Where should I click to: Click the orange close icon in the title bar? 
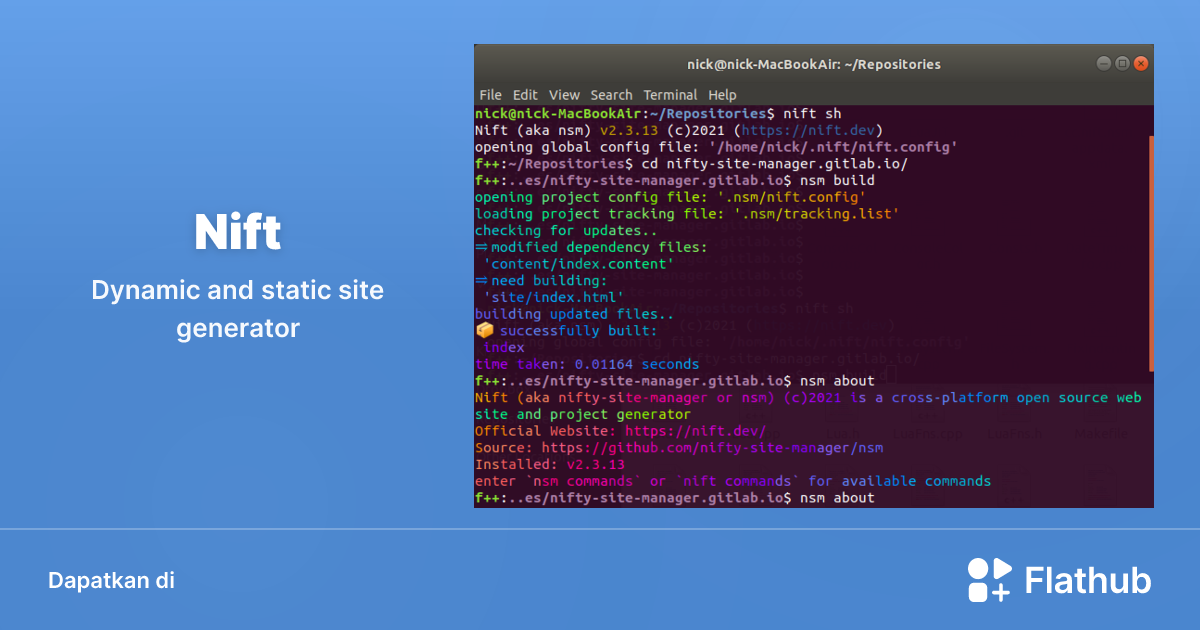(x=1140, y=63)
